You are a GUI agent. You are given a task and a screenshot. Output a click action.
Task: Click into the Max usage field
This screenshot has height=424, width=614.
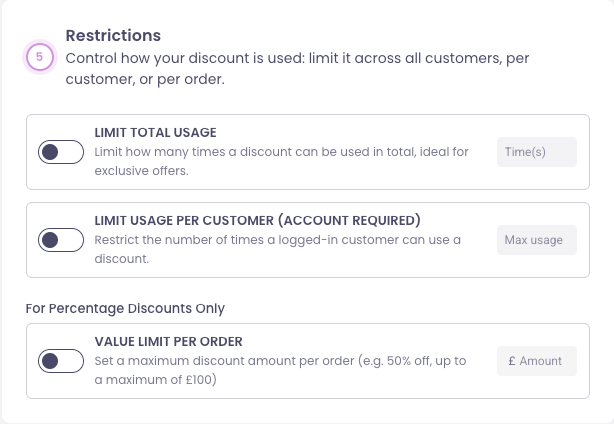click(537, 240)
